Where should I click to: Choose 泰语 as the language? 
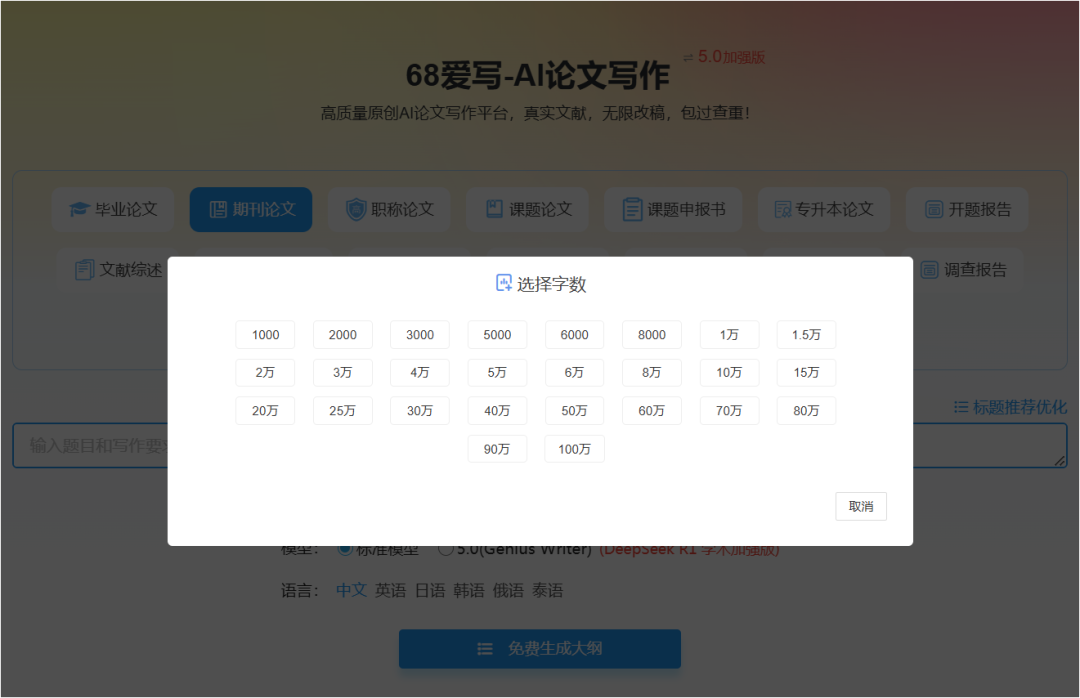tap(548, 591)
